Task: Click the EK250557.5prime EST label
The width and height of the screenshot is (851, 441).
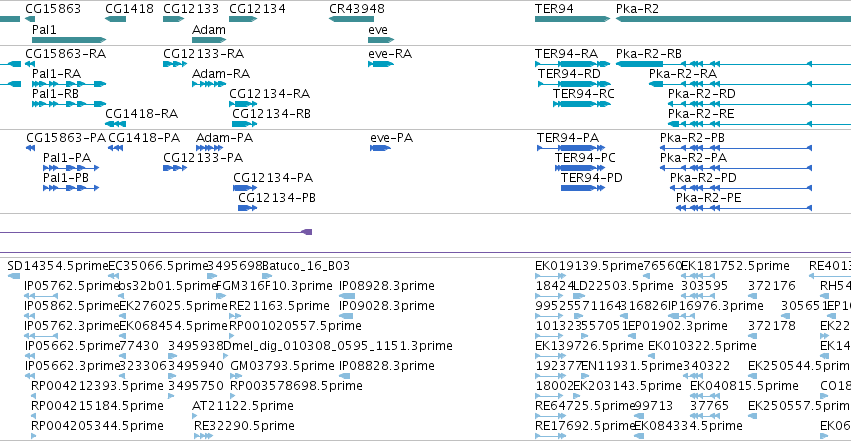Action: [799, 406]
